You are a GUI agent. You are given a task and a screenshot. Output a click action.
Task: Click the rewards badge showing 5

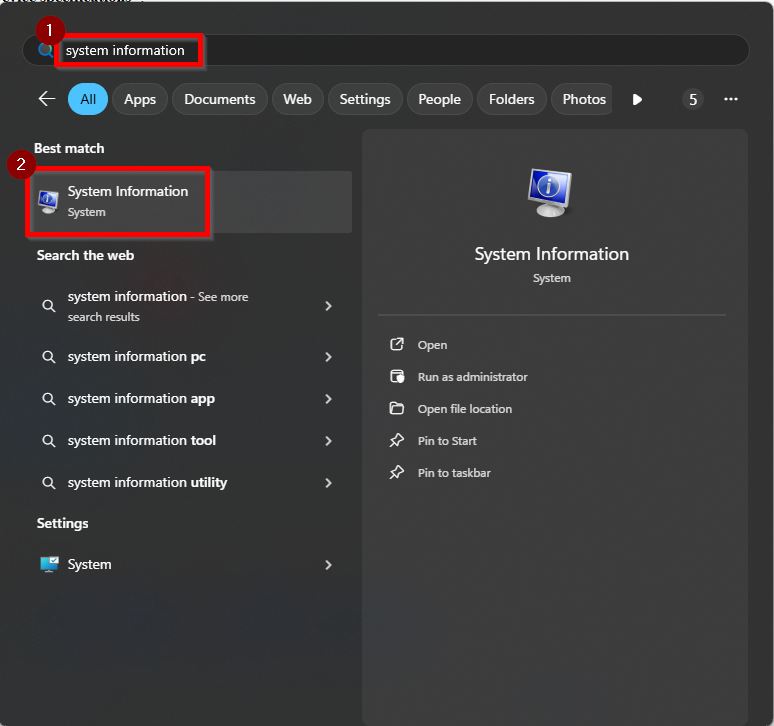pyautogui.click(x=693, y=99)
